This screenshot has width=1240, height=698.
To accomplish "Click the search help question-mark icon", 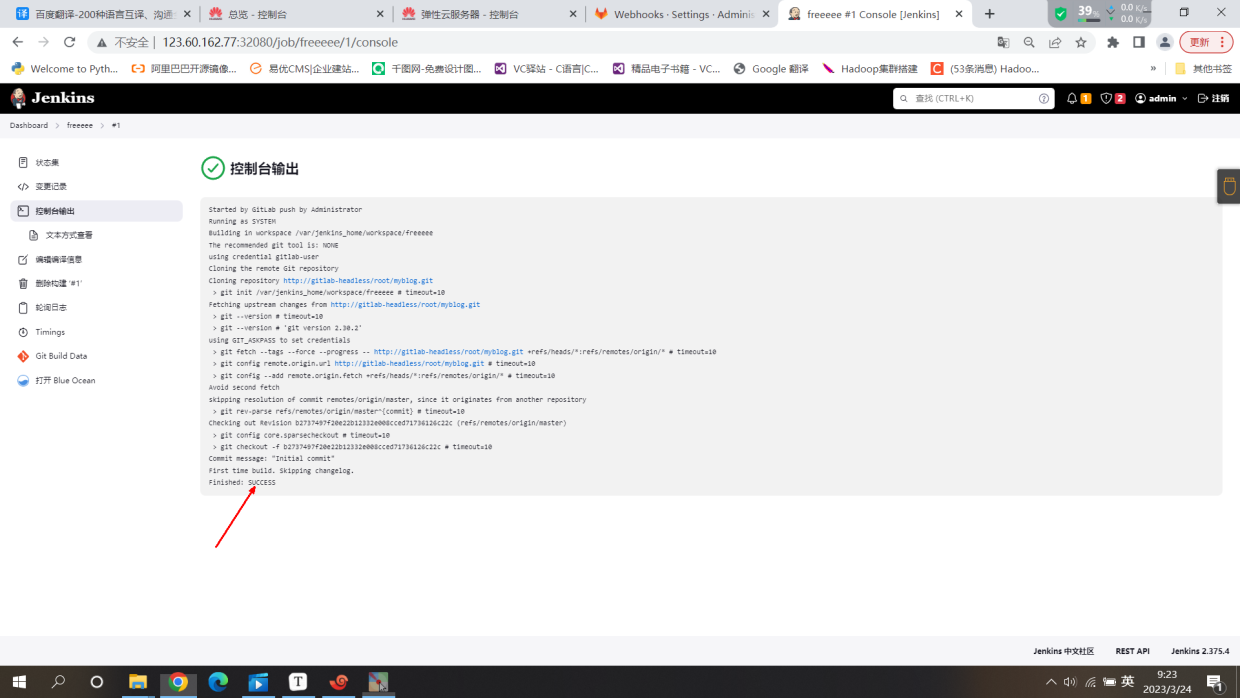I will coord(1043,99).
